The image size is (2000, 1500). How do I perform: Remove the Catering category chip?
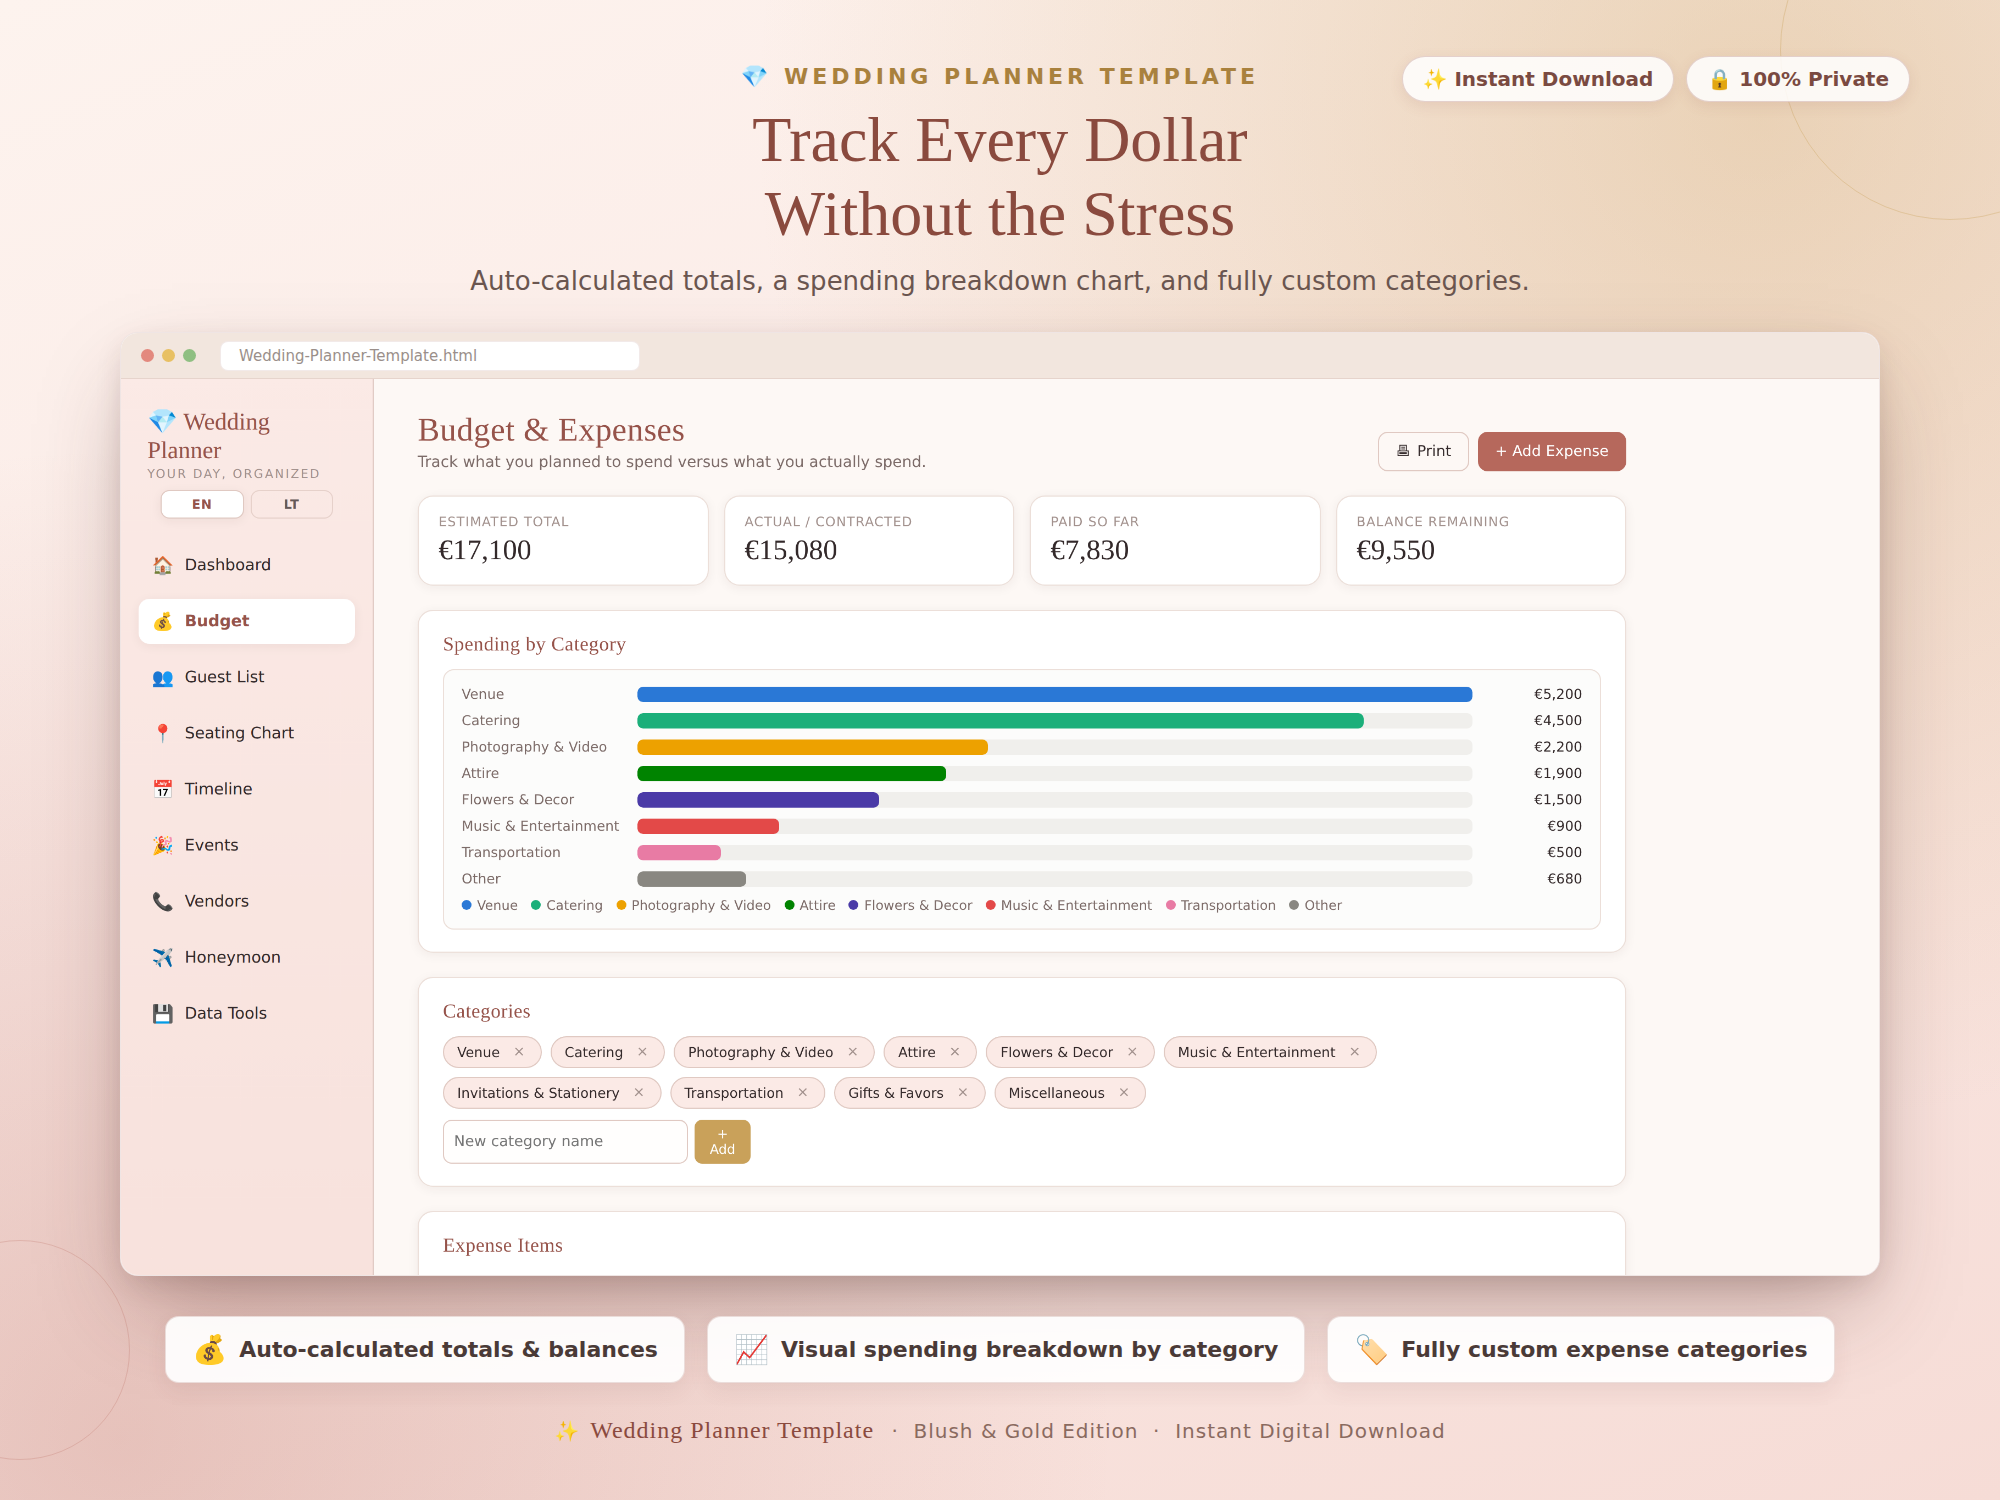point(642,1052)
